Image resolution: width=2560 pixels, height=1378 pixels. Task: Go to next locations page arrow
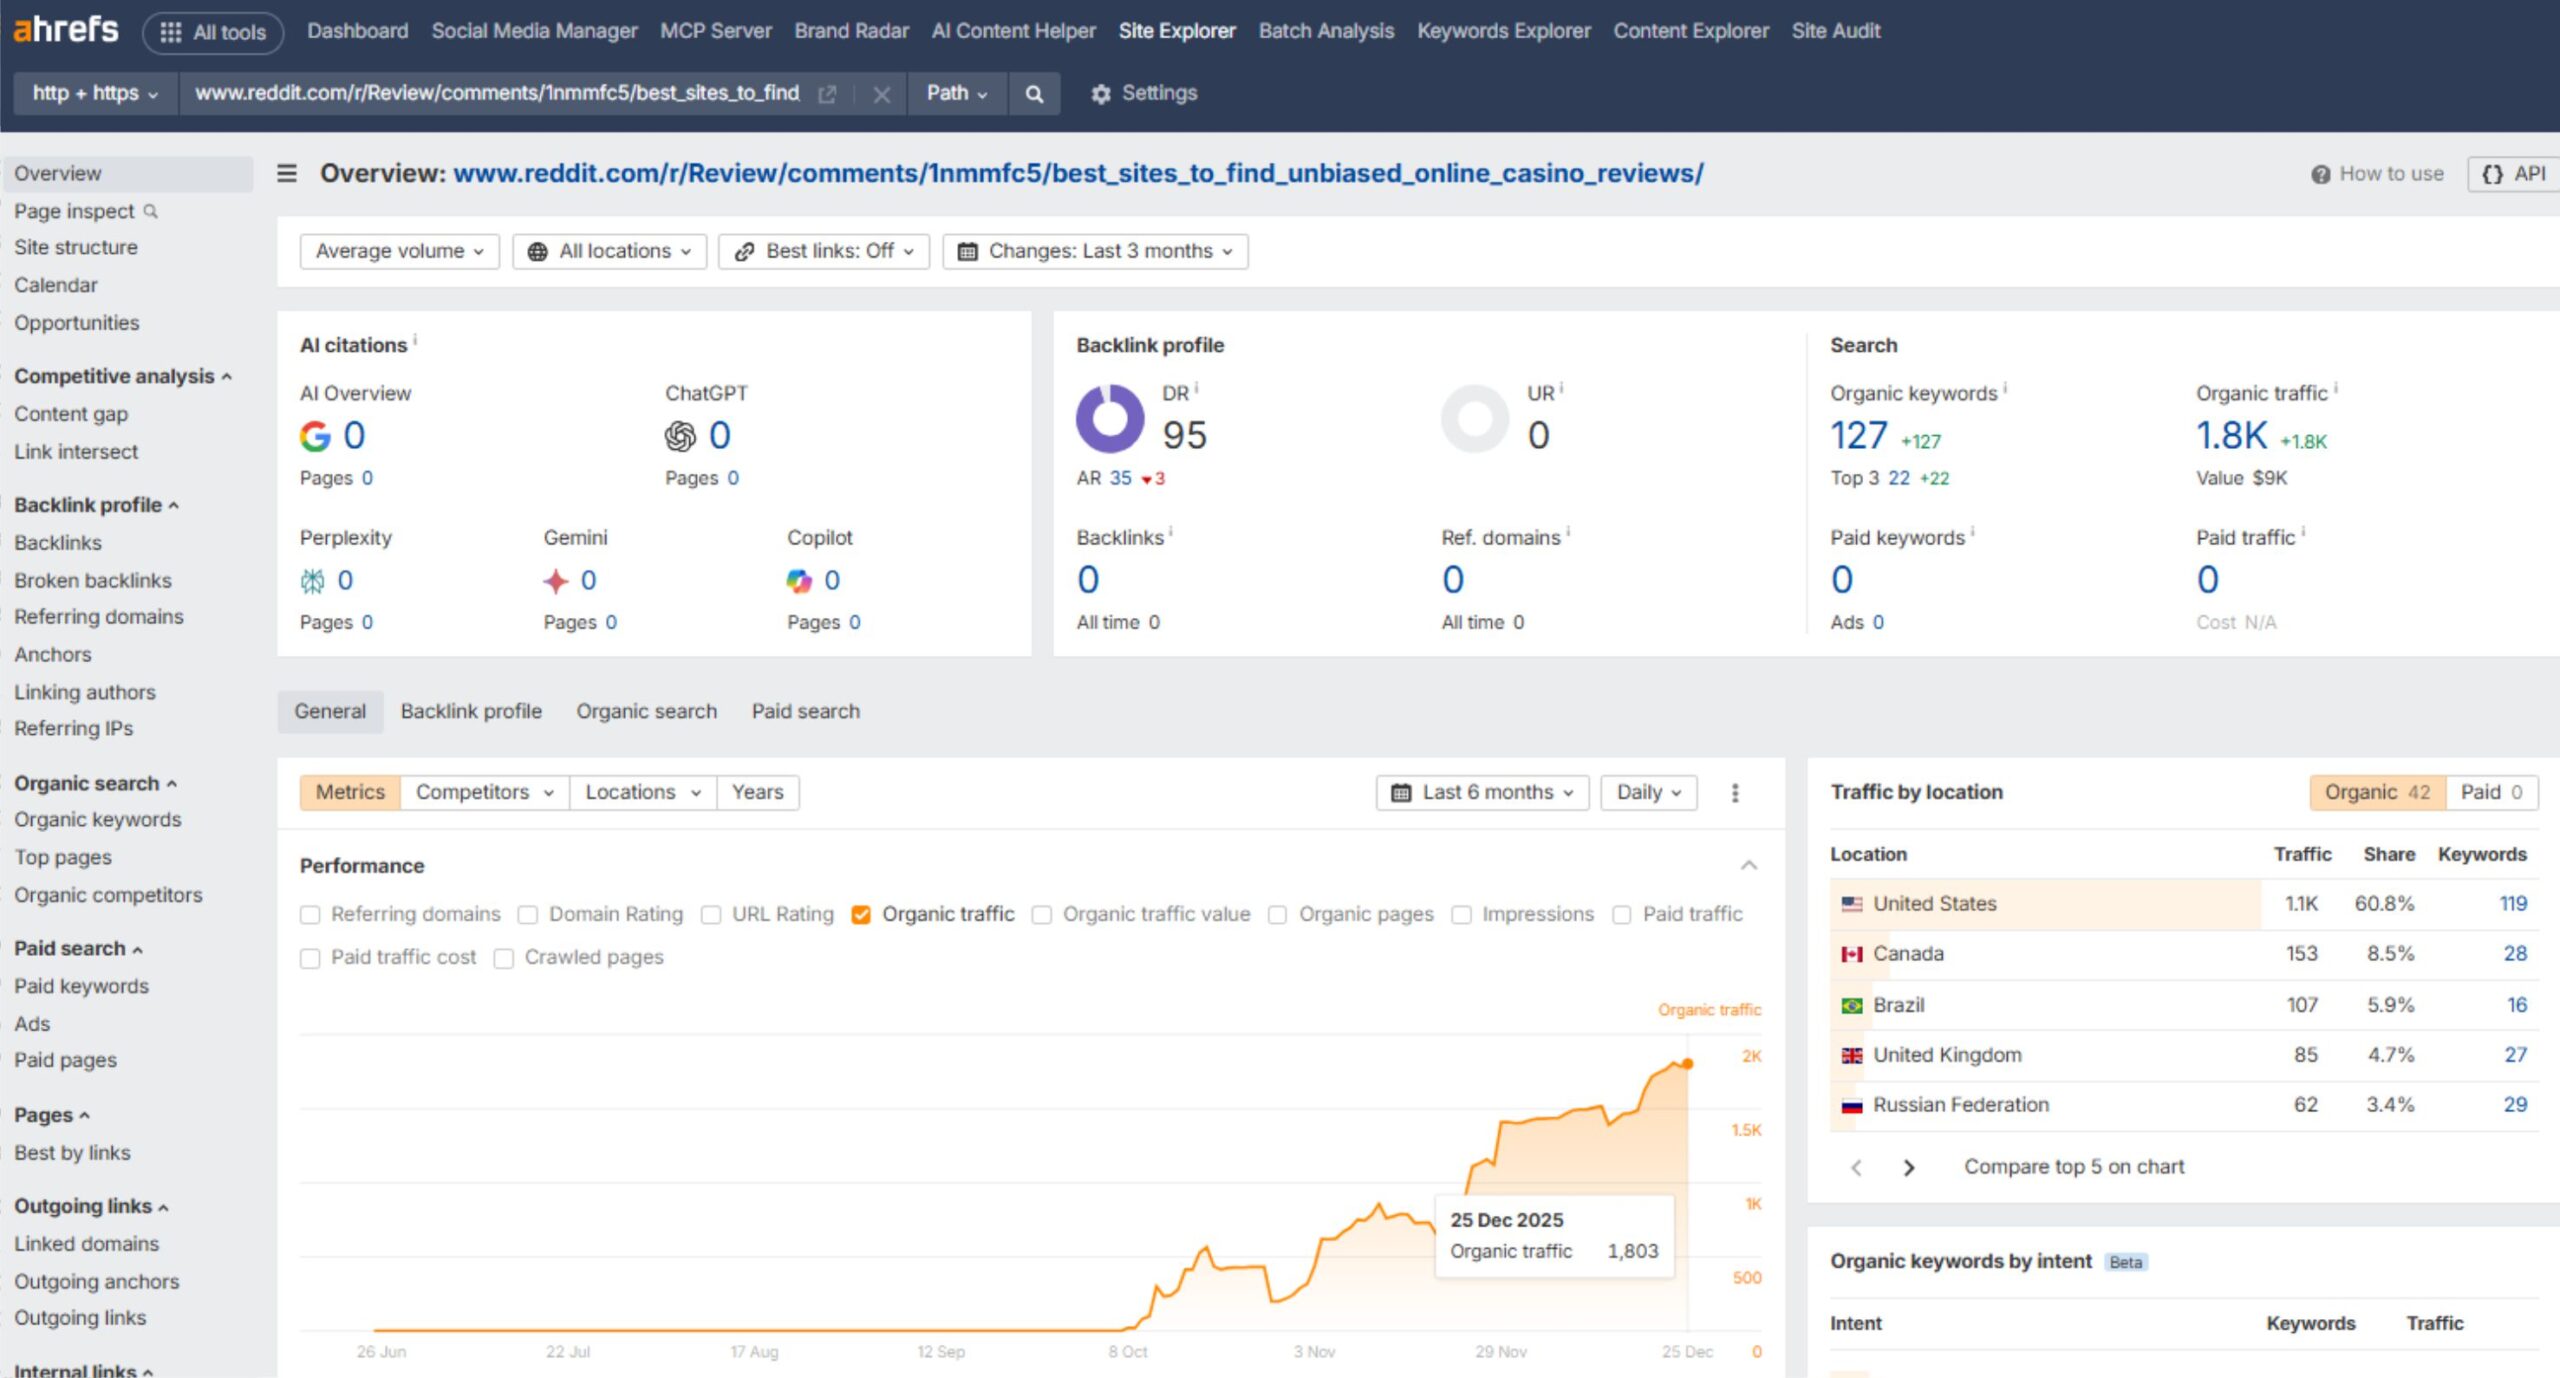click(1908, 1167)
